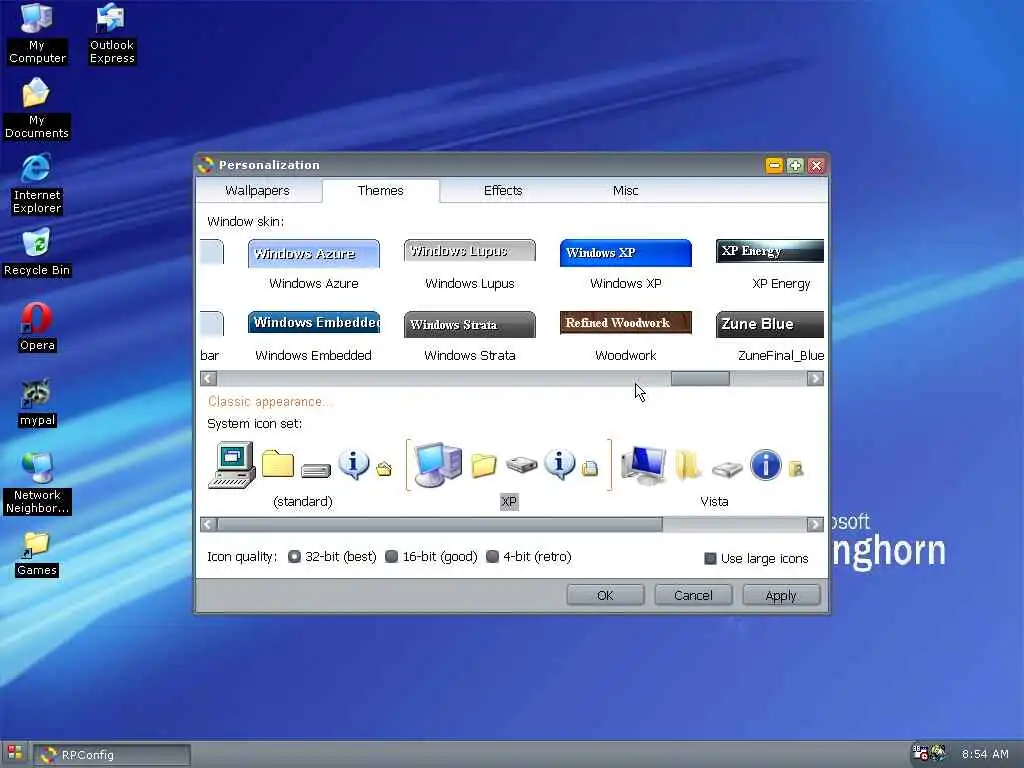Click the standard set drive icon

click(316, 469)
